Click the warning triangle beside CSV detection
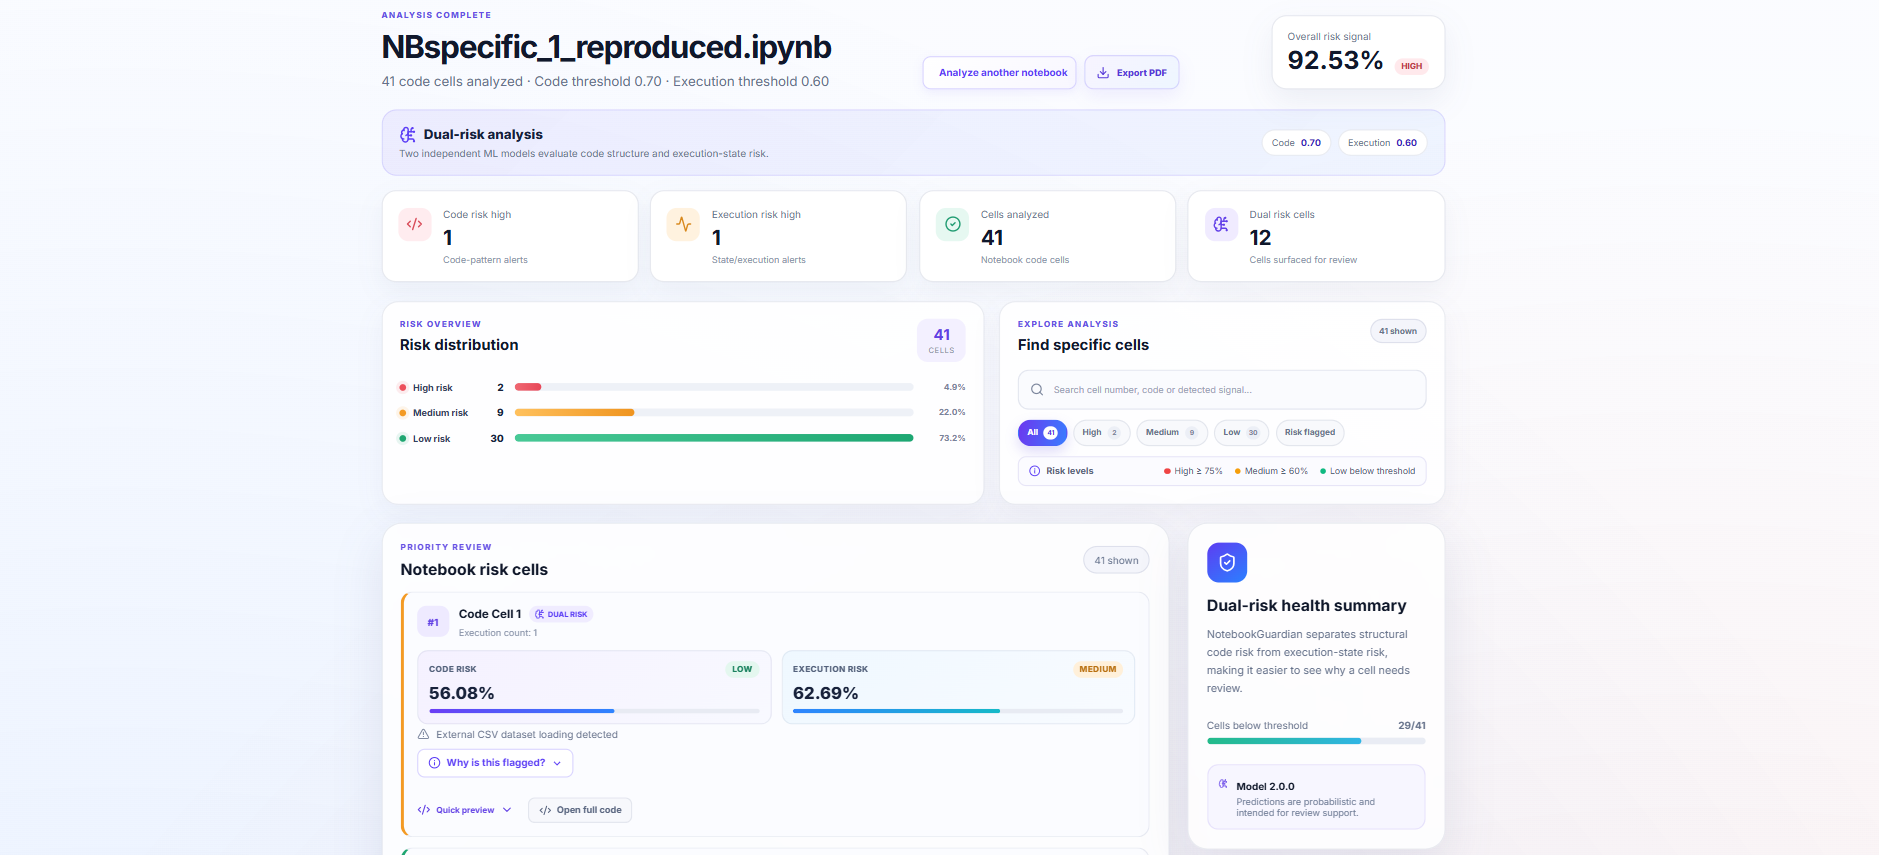Image resolution: width=1879 pixels, height=855 pixels. tap(423, 734)
